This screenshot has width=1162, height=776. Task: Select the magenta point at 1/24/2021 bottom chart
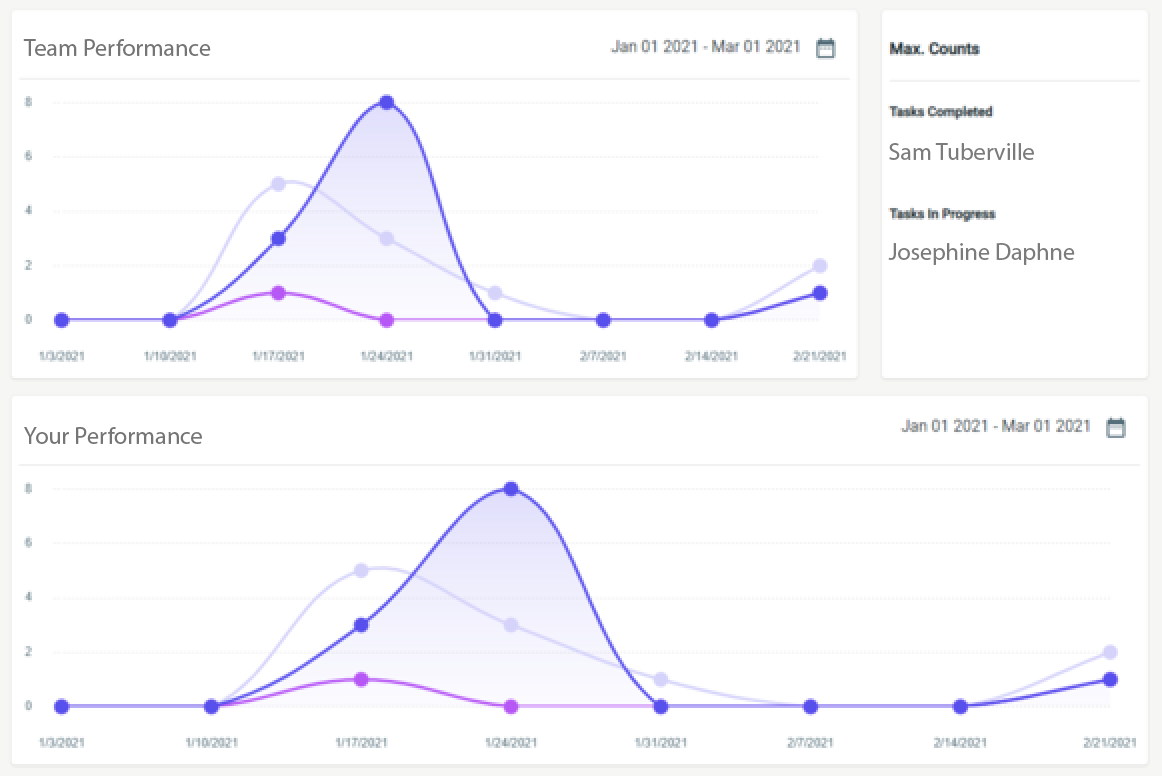[x=511, y=707]
